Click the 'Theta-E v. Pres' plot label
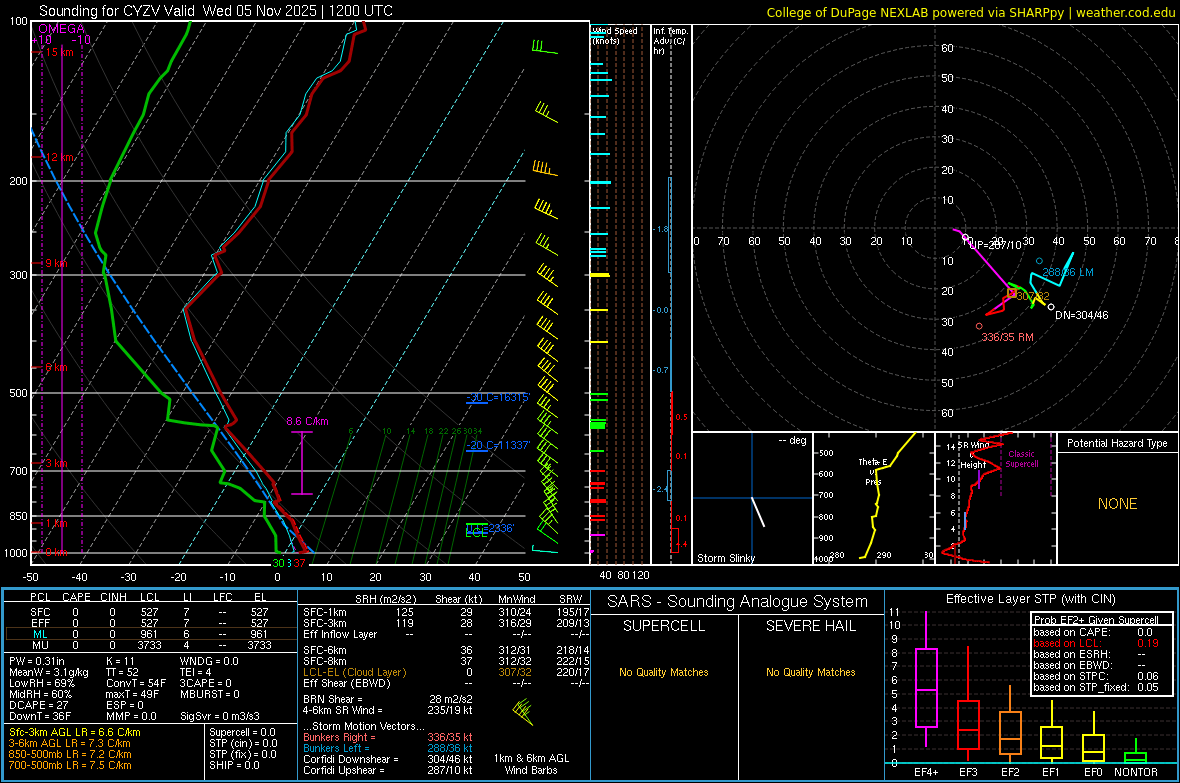This screenshot has width=1180, height=783. (x=872, y=472)
